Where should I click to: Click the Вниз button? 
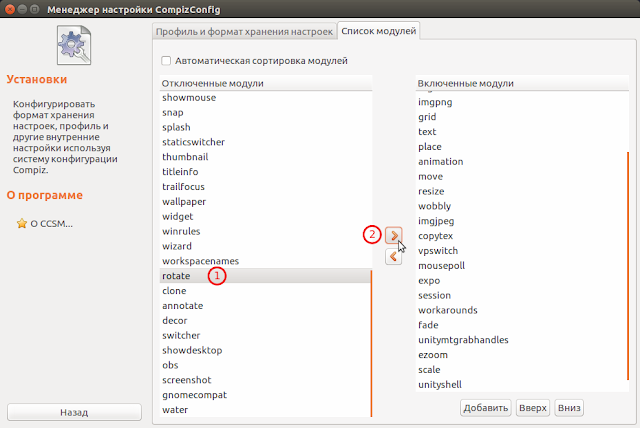pyautogui.click(x=569, y=408)
